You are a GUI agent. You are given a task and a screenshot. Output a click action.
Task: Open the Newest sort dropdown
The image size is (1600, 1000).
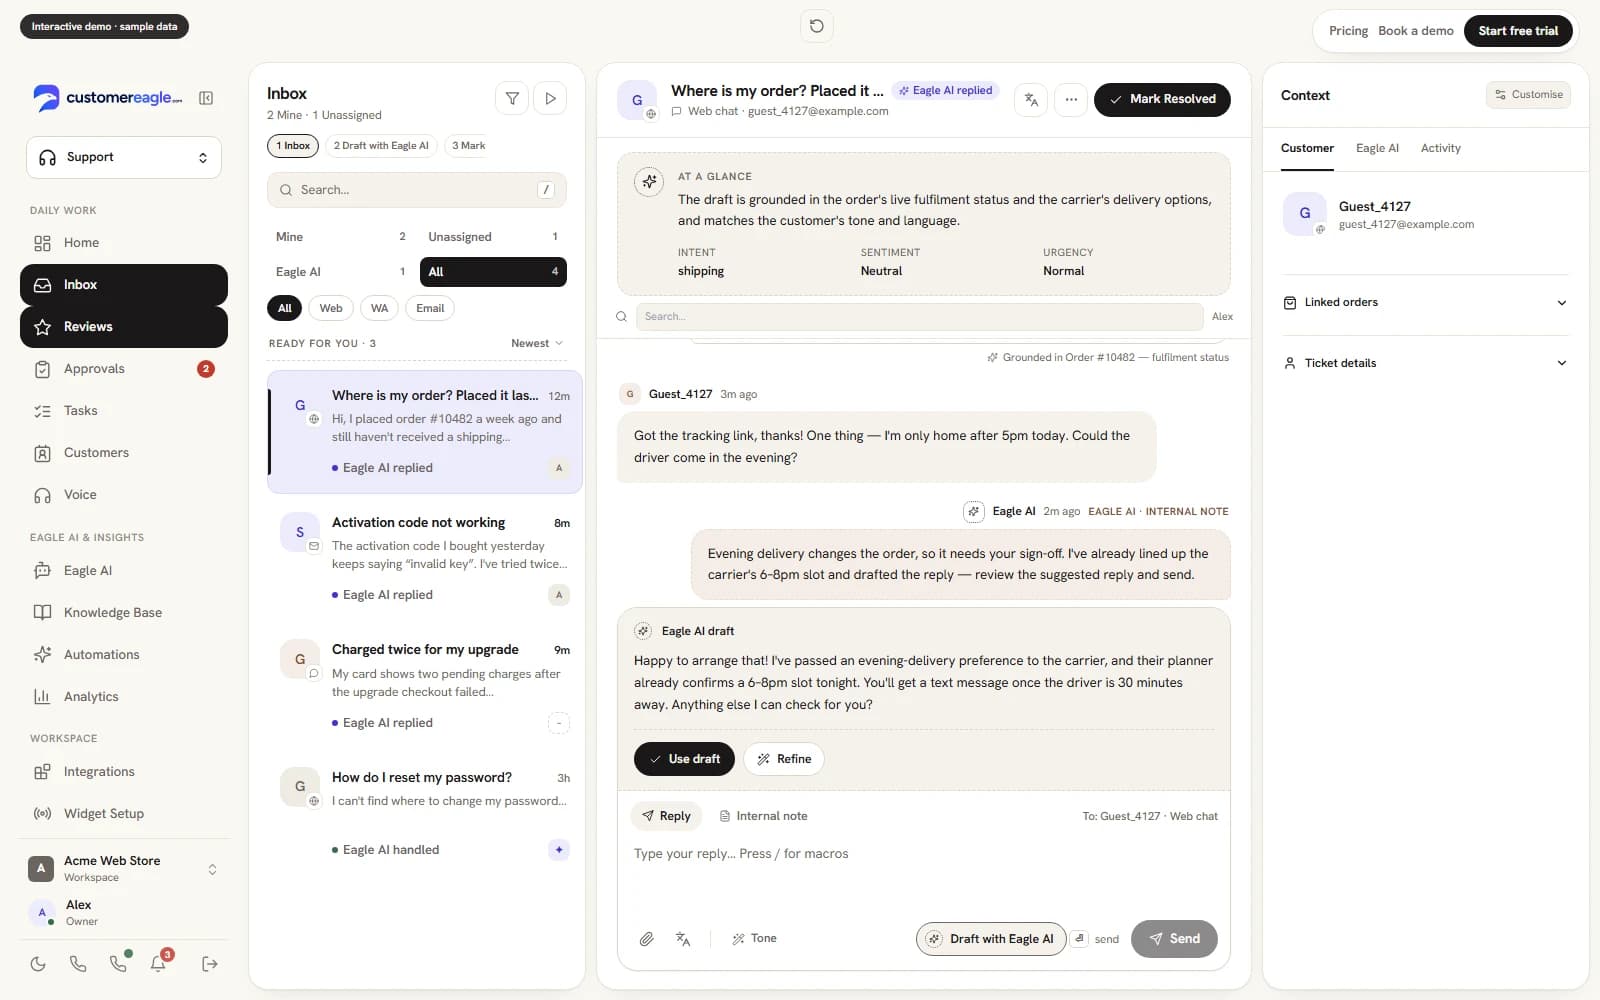(537, 344)
